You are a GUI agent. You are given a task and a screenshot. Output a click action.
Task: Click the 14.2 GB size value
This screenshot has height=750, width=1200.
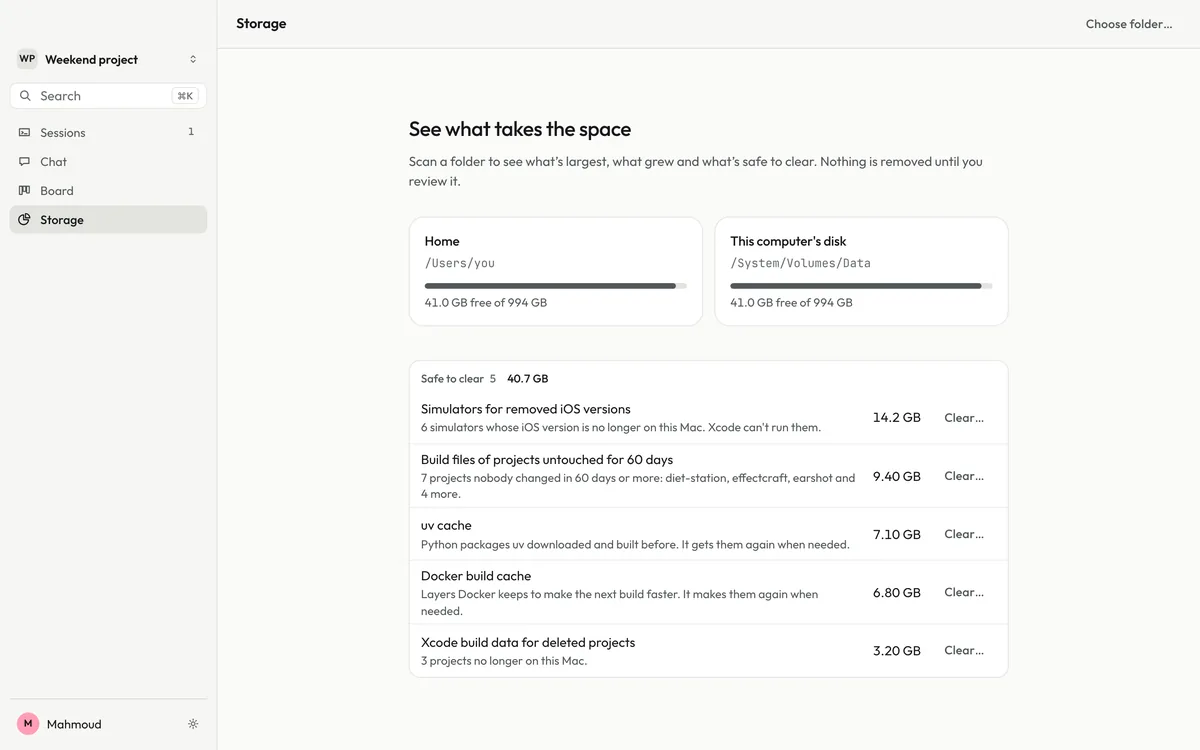coord(897,418)
